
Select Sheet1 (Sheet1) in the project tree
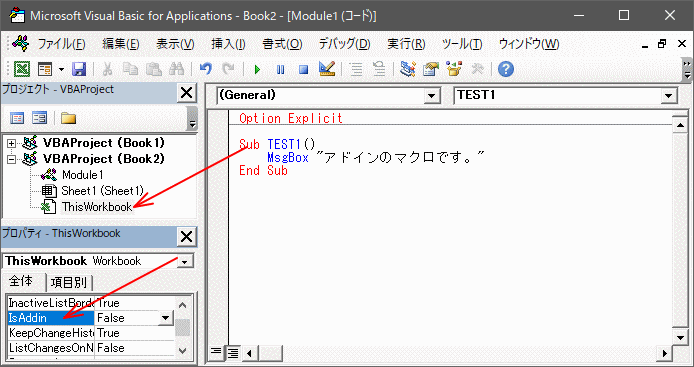coord(103,191)
